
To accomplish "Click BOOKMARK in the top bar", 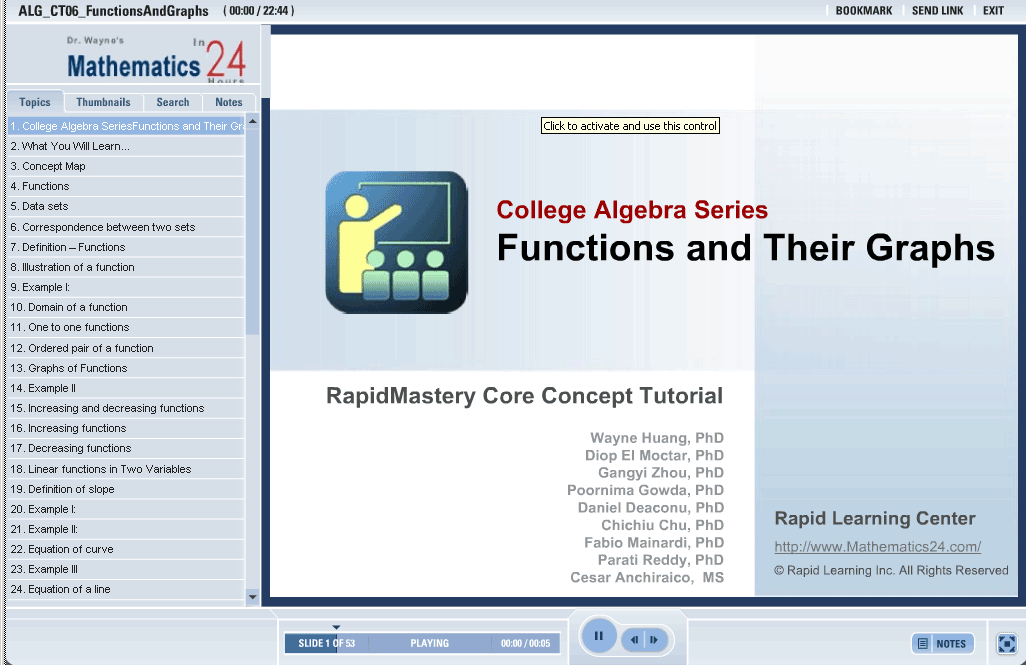I will (863, 11).
